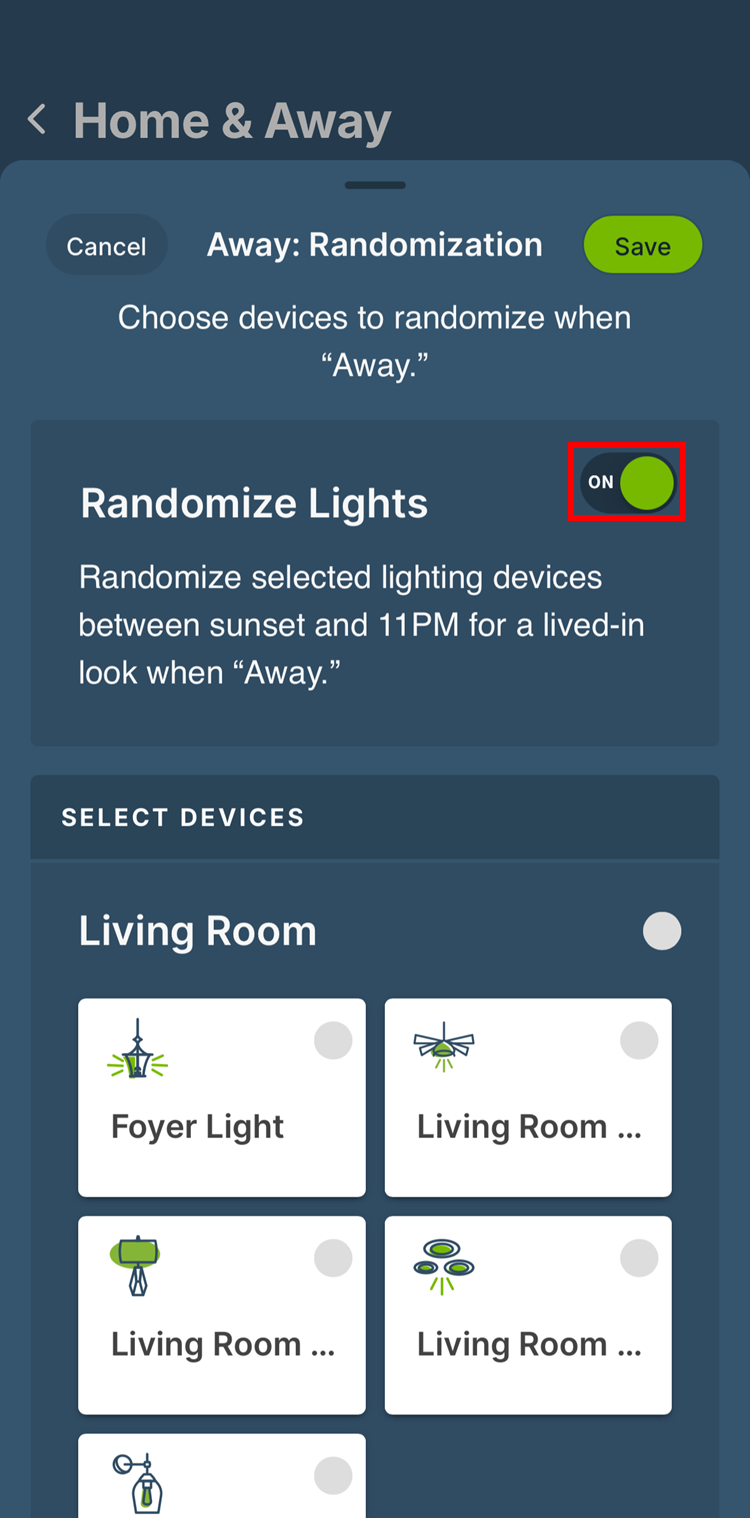Click the sheet drag handle bar
This screenshot has height=1518, width=750.
click(x=375, y=185)
